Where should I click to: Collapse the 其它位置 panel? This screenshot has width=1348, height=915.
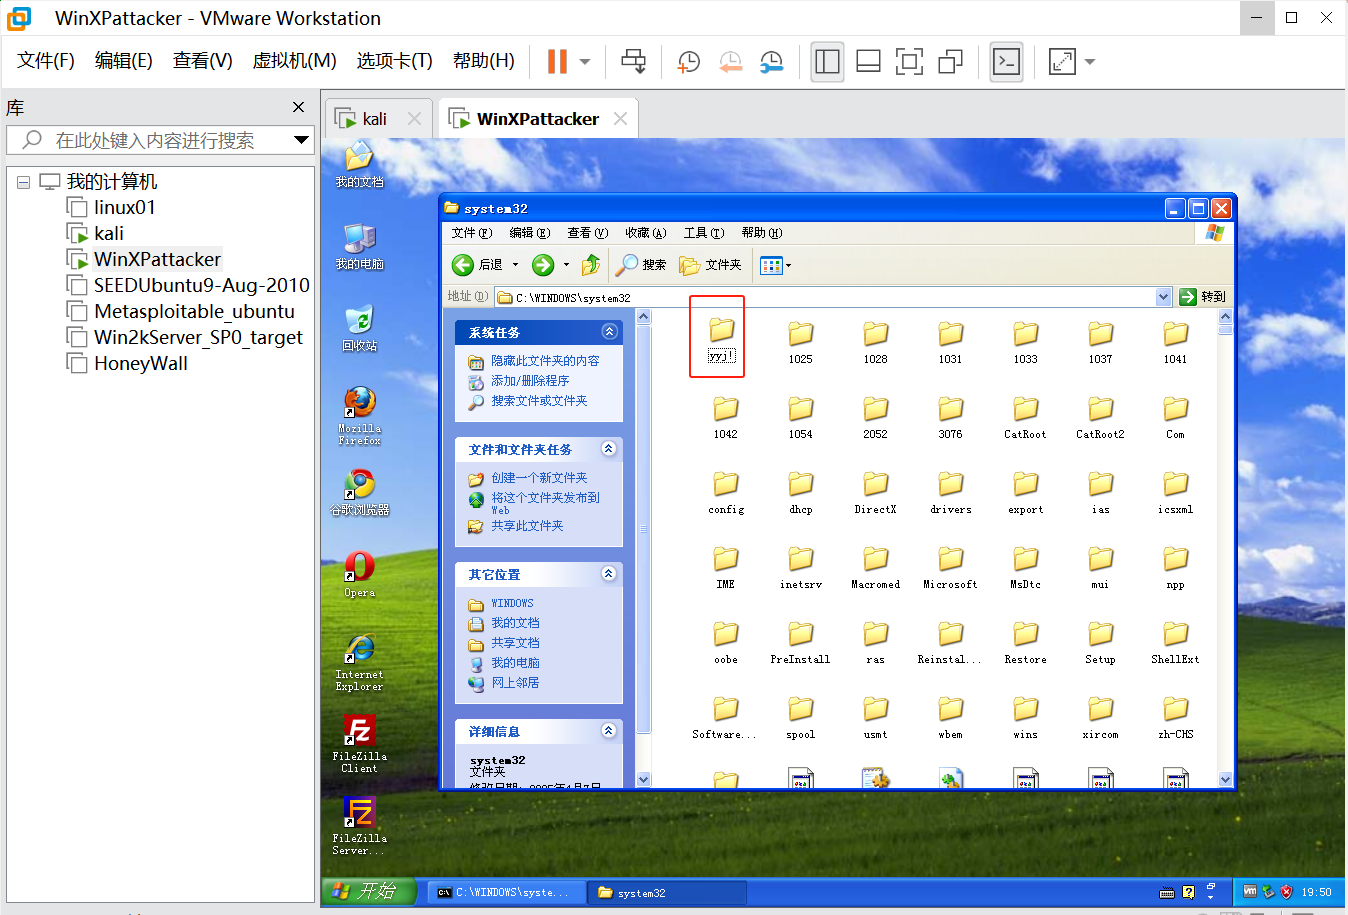[609, 574]
